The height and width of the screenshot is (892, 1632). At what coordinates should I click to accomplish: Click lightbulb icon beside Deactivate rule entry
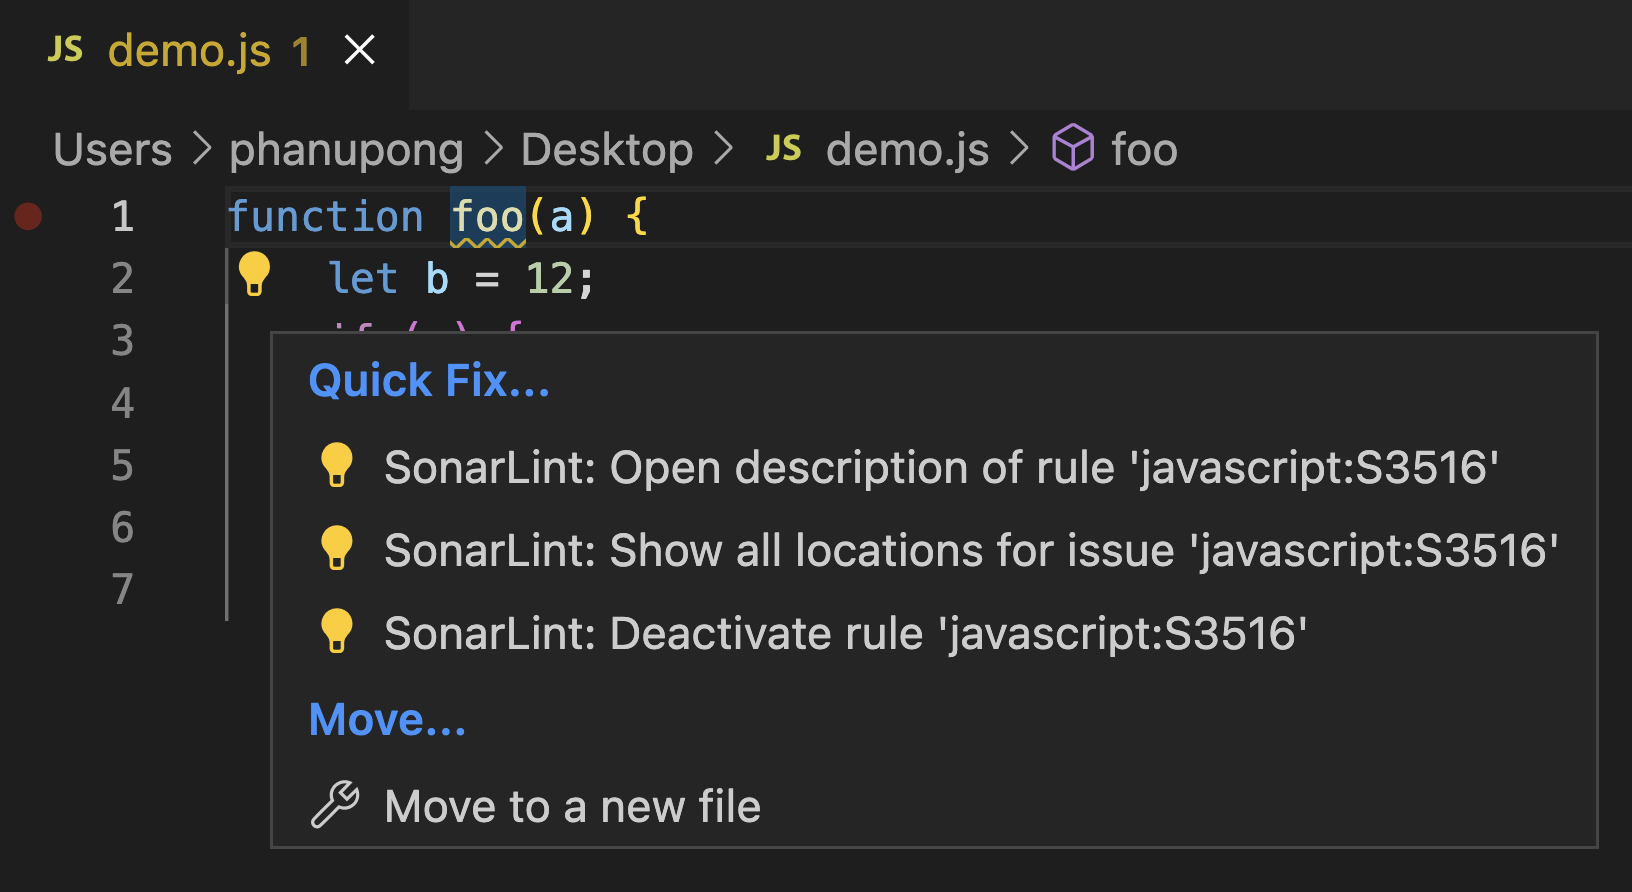[x=336, y=631]
